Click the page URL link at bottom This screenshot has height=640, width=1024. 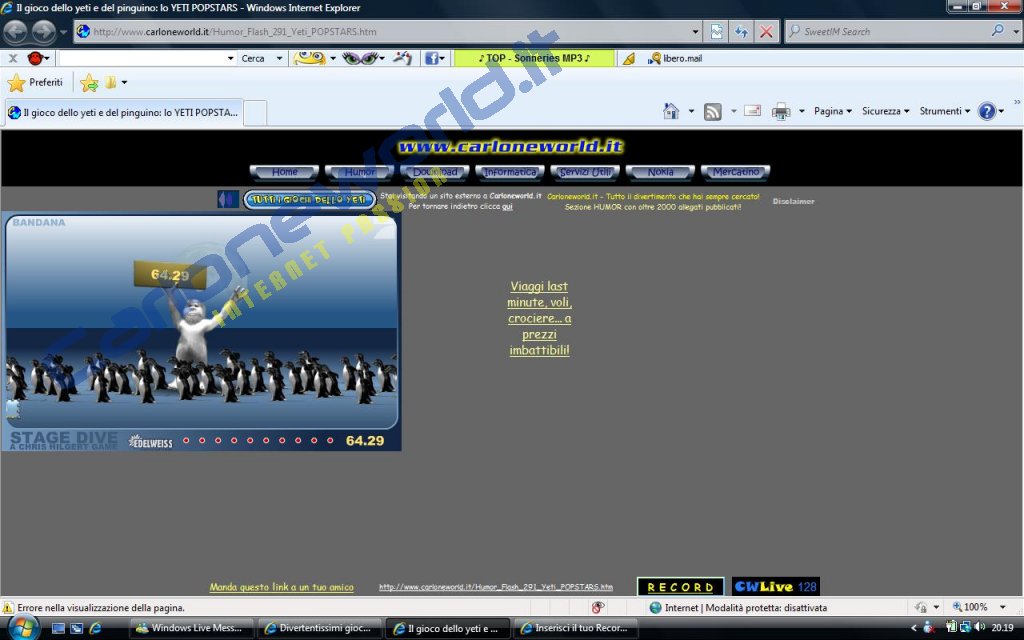pos(496,587)
